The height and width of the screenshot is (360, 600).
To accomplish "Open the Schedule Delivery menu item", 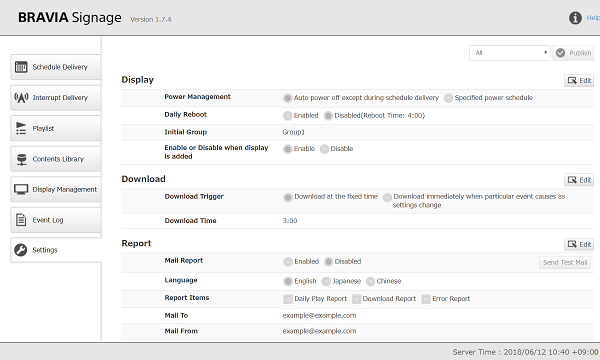I will pyautogui.click(x=56, y=67).
